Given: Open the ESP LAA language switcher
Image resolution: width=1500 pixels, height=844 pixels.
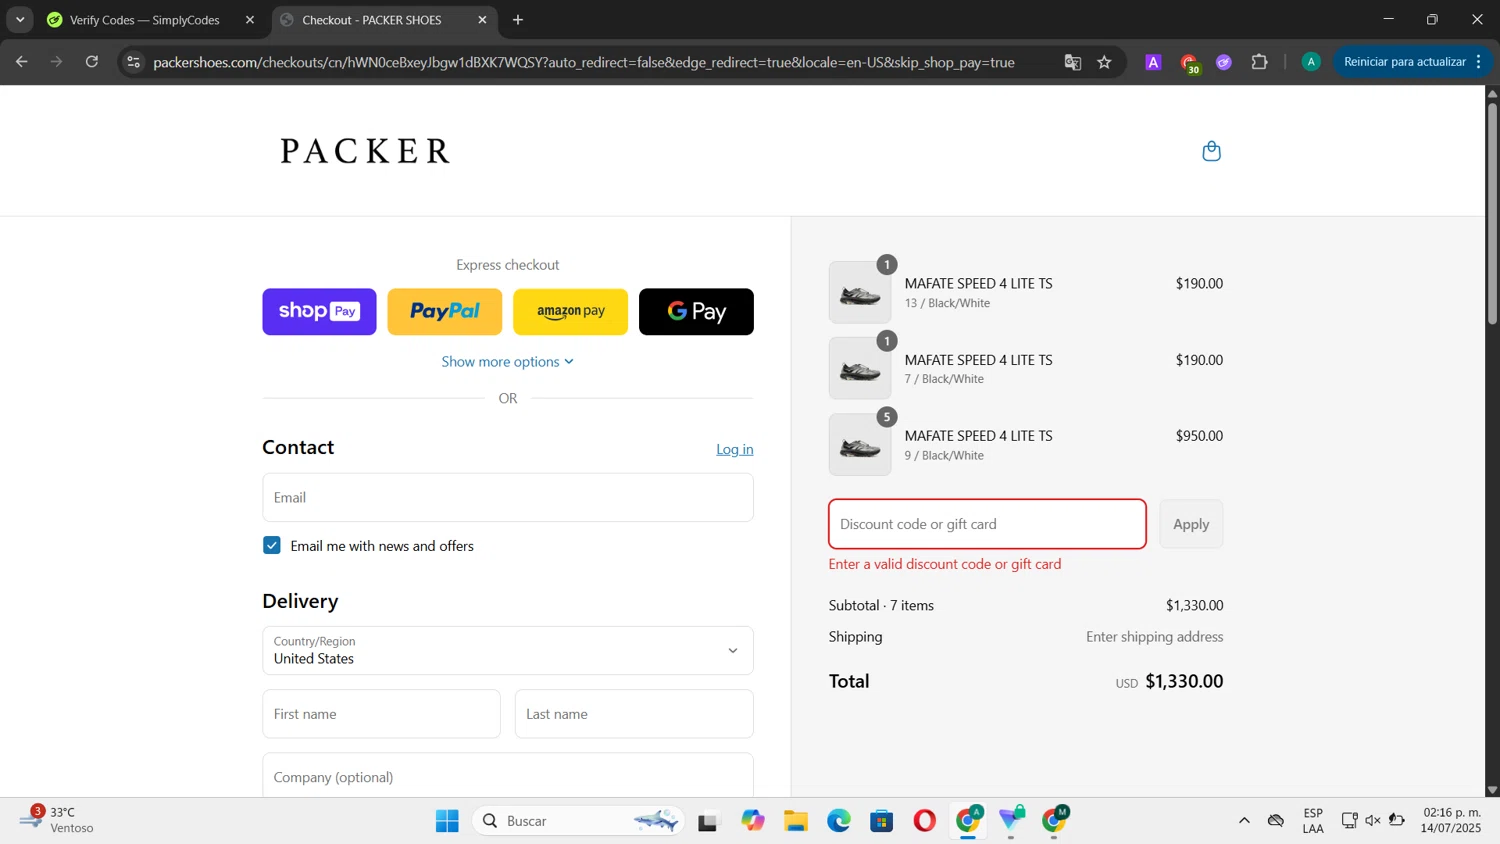Looking at the screenshot, I should click(1313, 821).
